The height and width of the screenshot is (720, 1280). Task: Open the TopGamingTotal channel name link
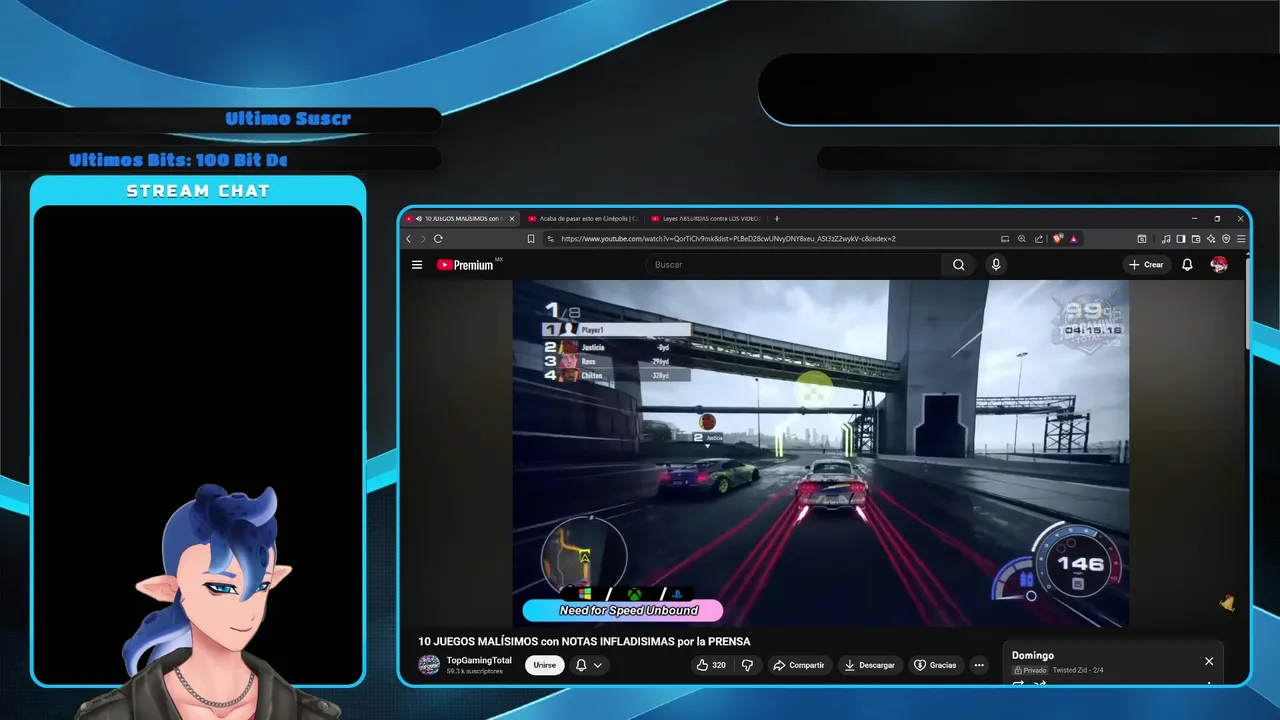tap(479, 660)
